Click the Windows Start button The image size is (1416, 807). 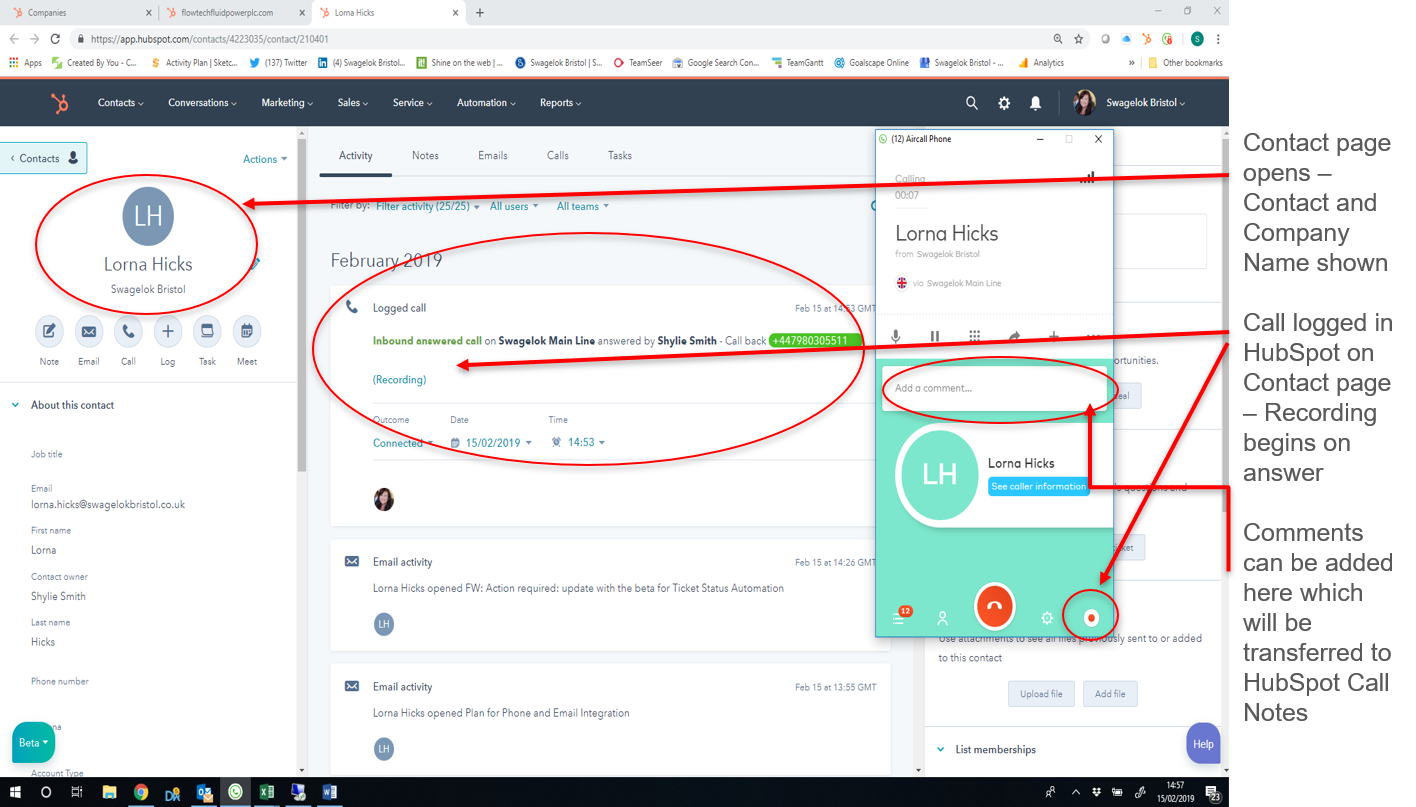[x=15, y=793]
